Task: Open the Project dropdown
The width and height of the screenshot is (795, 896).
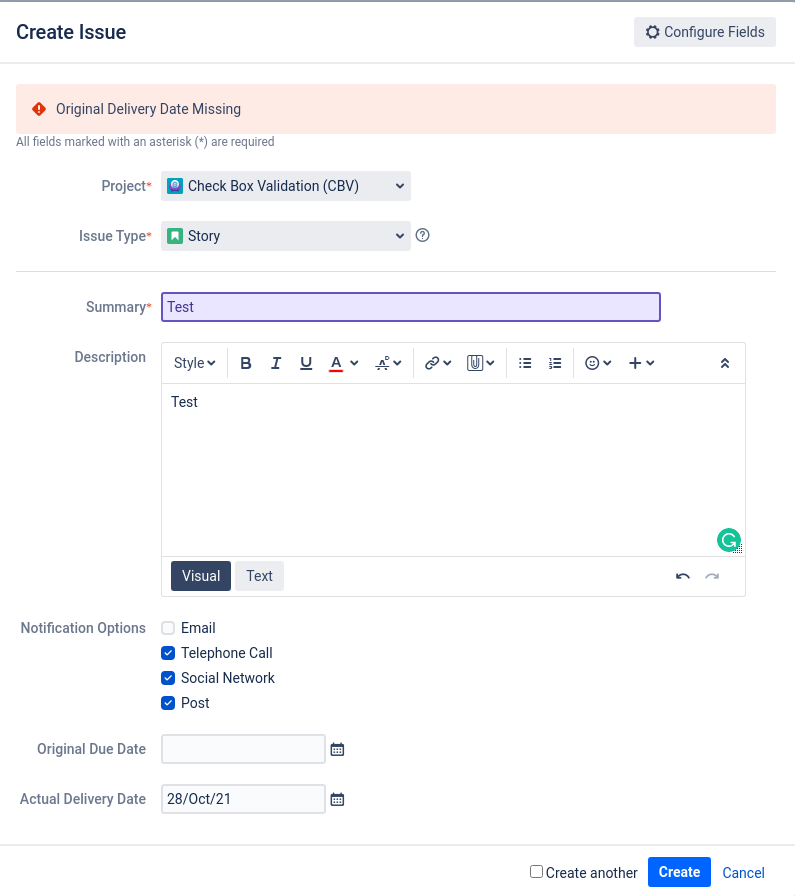Action: (x=286, y=186)
